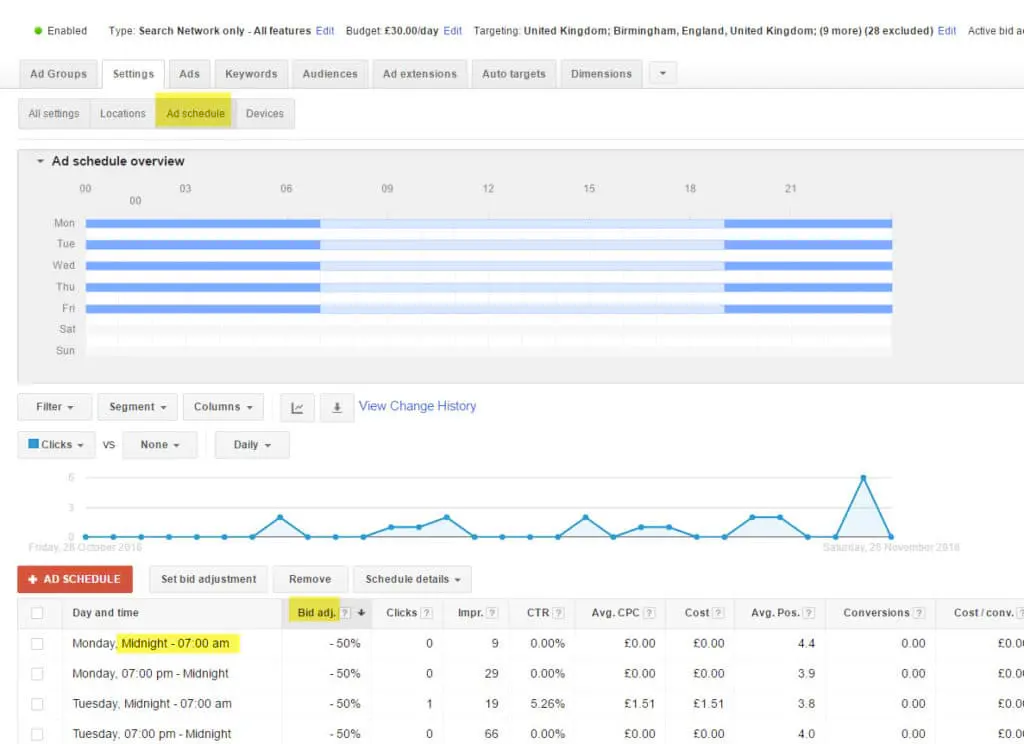Open the more-tabs dropdown arrow after Dimensions
1024x744 pixels.
[663, 74]
